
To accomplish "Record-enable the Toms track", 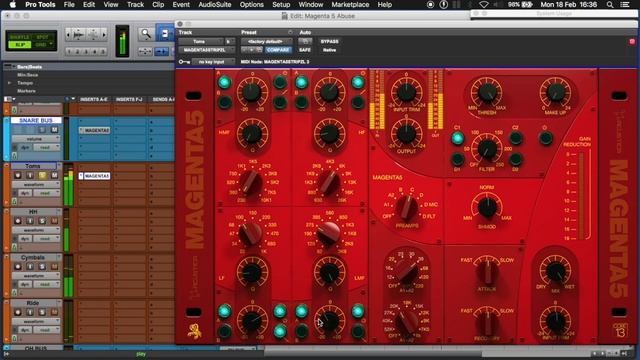I will pyautogui.click(x=18, y=176).
